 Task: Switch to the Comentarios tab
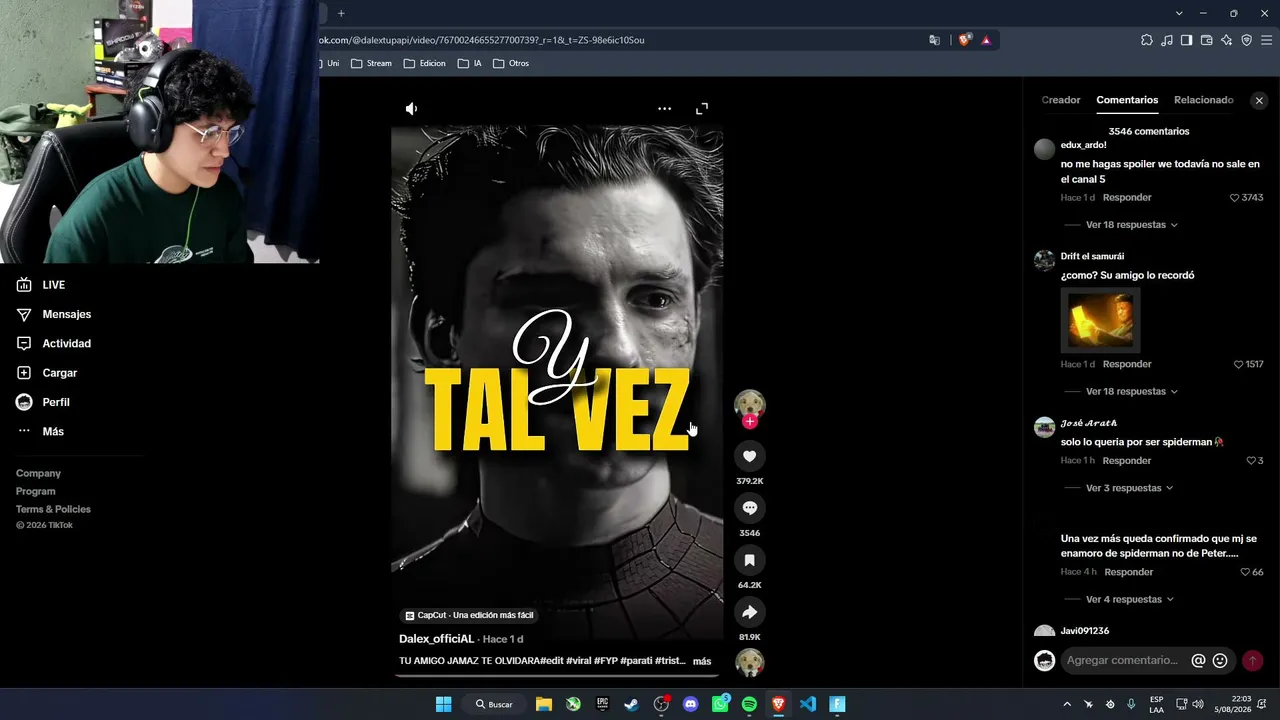click(x=1127, y=100)
